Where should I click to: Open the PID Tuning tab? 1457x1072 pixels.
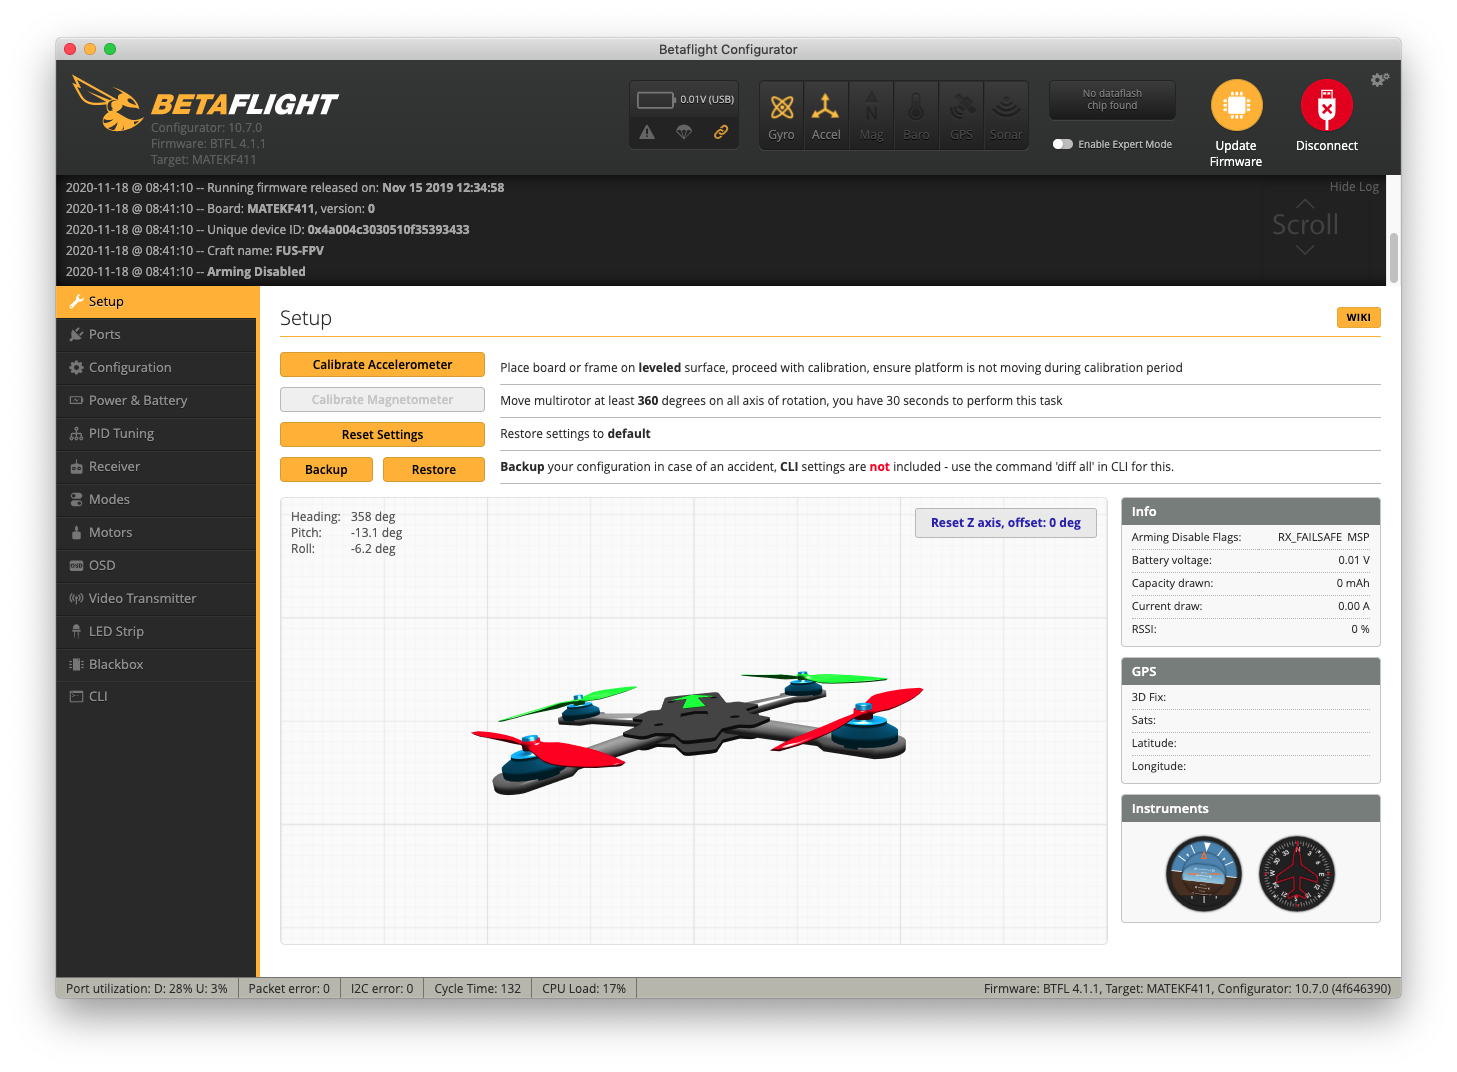point(156,433)
